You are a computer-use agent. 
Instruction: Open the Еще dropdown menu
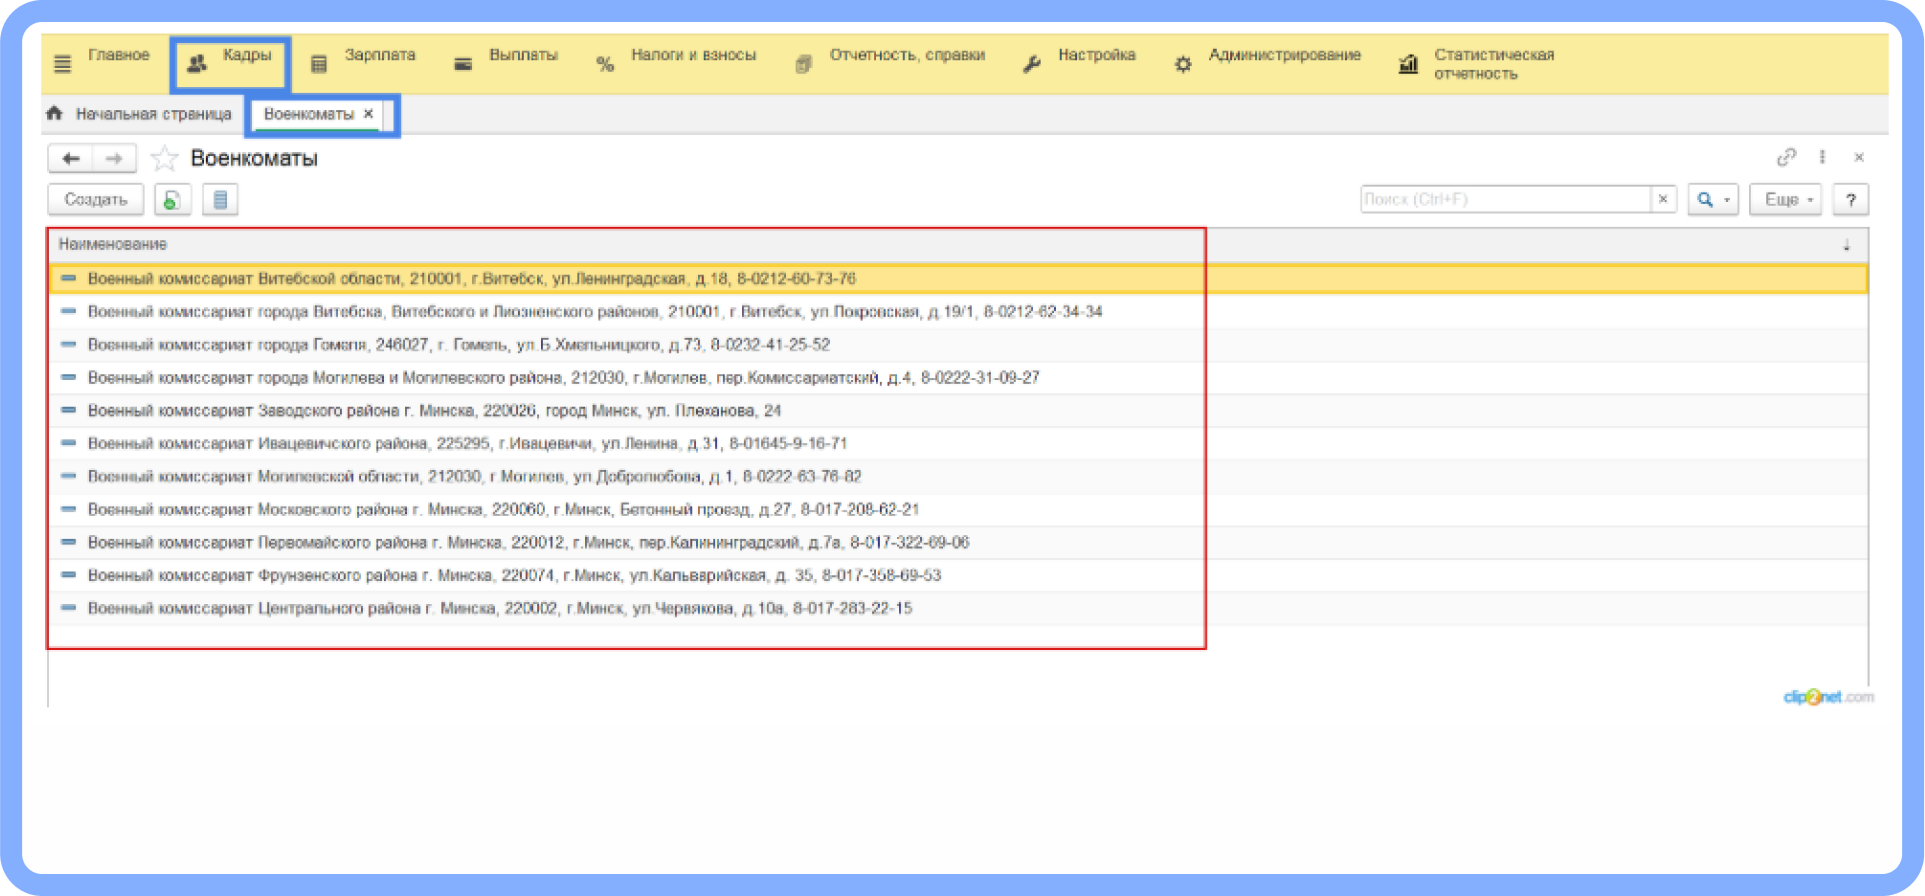pyautogui.click(x=1786, y=200)
